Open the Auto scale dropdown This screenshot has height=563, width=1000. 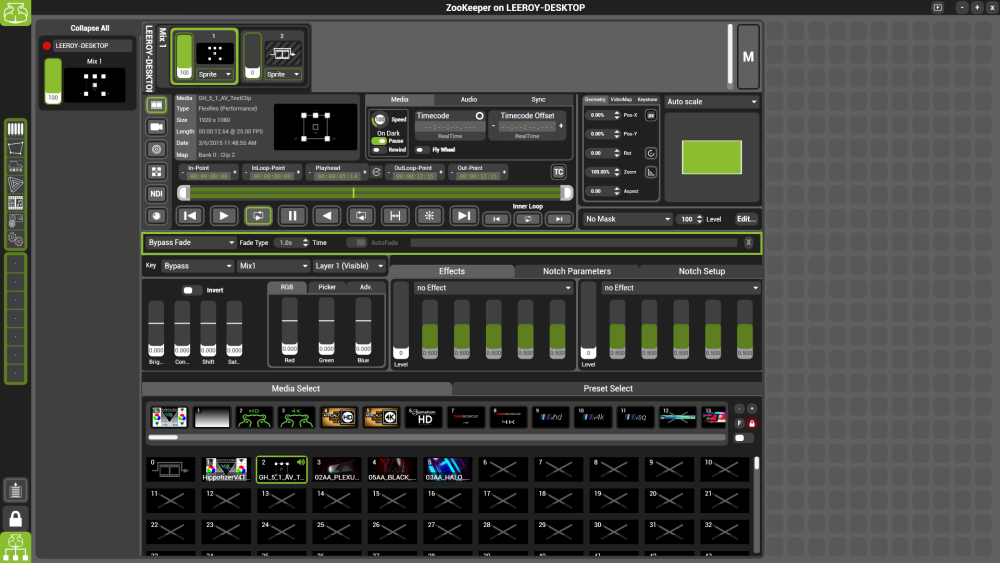pyautogui.click(x=712, y=101)
